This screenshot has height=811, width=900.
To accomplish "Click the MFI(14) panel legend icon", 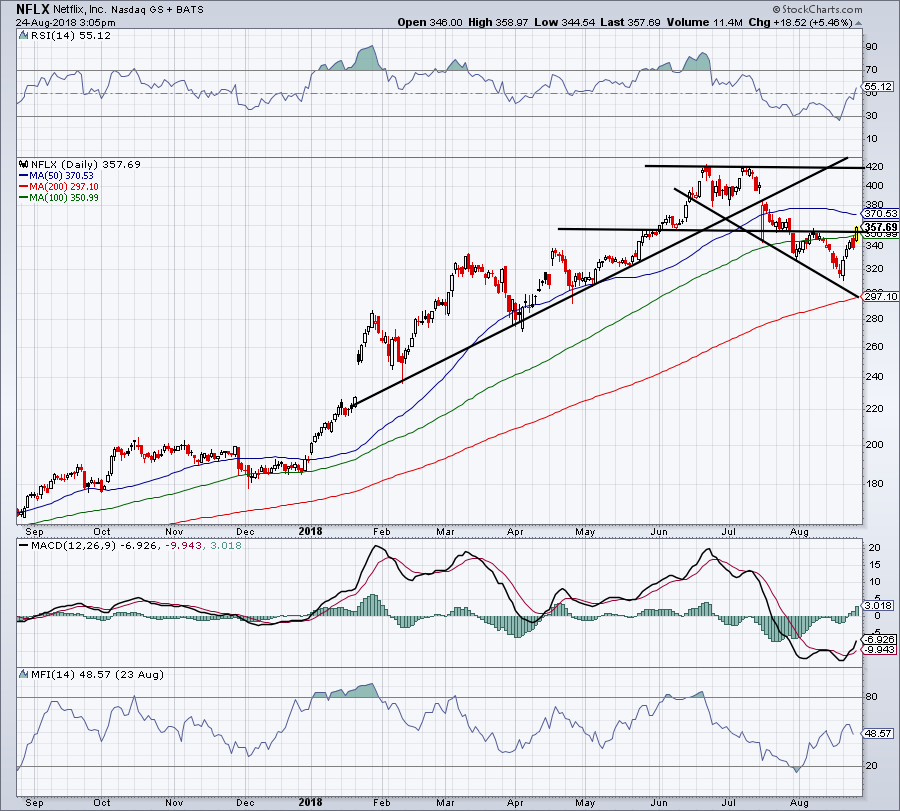I will pos(24,674).
